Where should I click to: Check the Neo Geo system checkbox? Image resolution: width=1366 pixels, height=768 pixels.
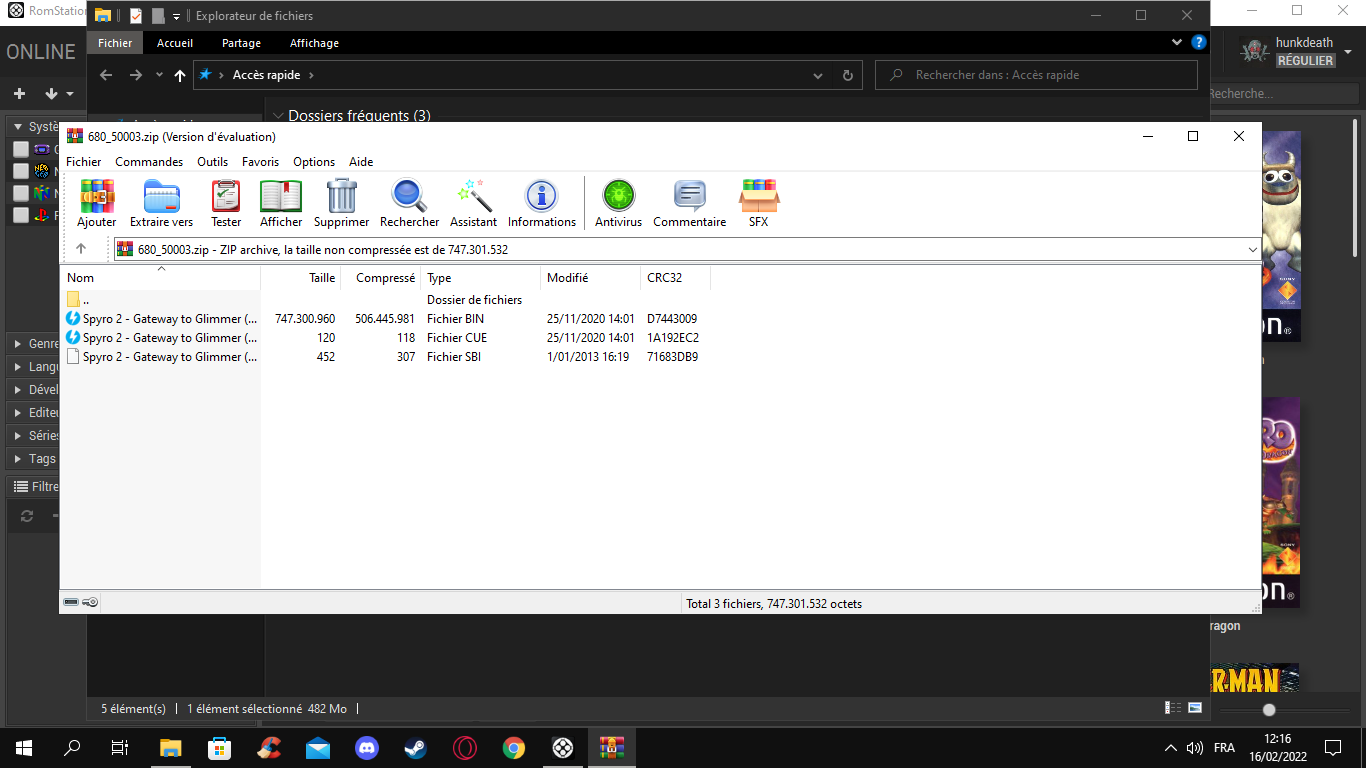click(21, 171)
